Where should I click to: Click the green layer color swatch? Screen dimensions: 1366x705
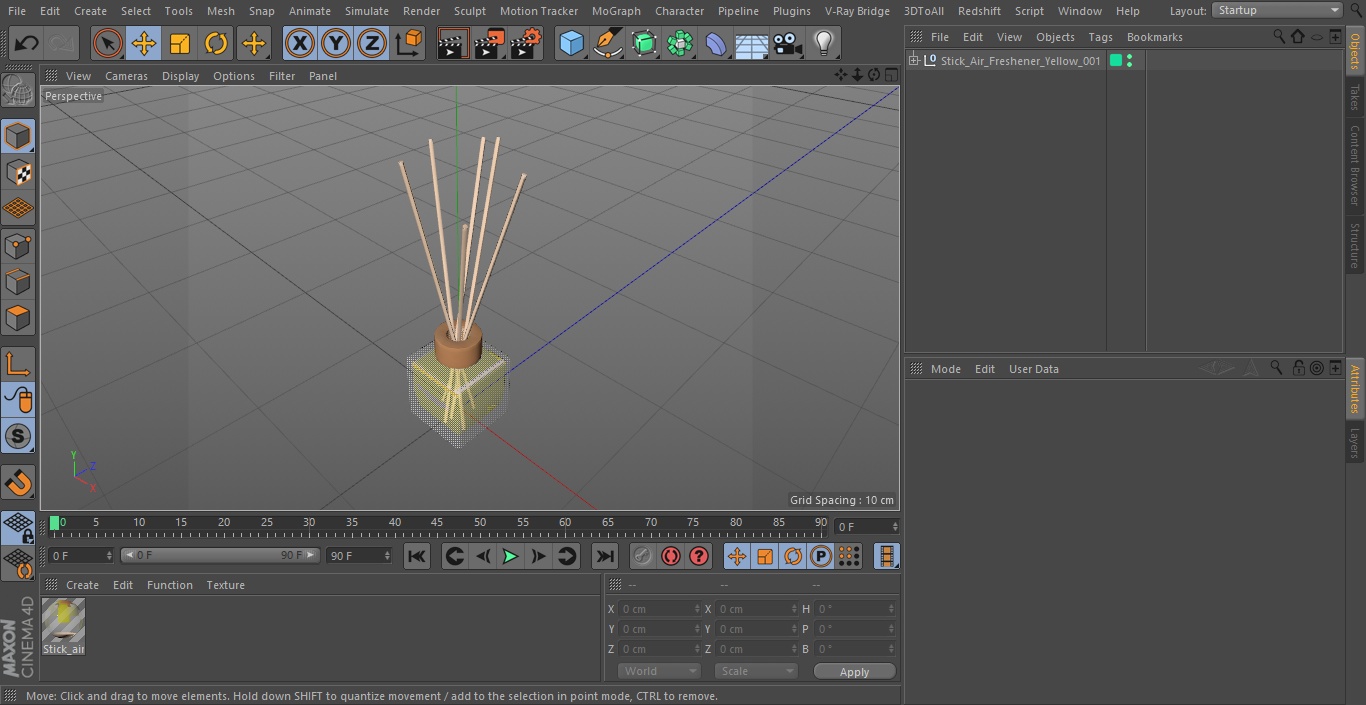[1116, 61]
